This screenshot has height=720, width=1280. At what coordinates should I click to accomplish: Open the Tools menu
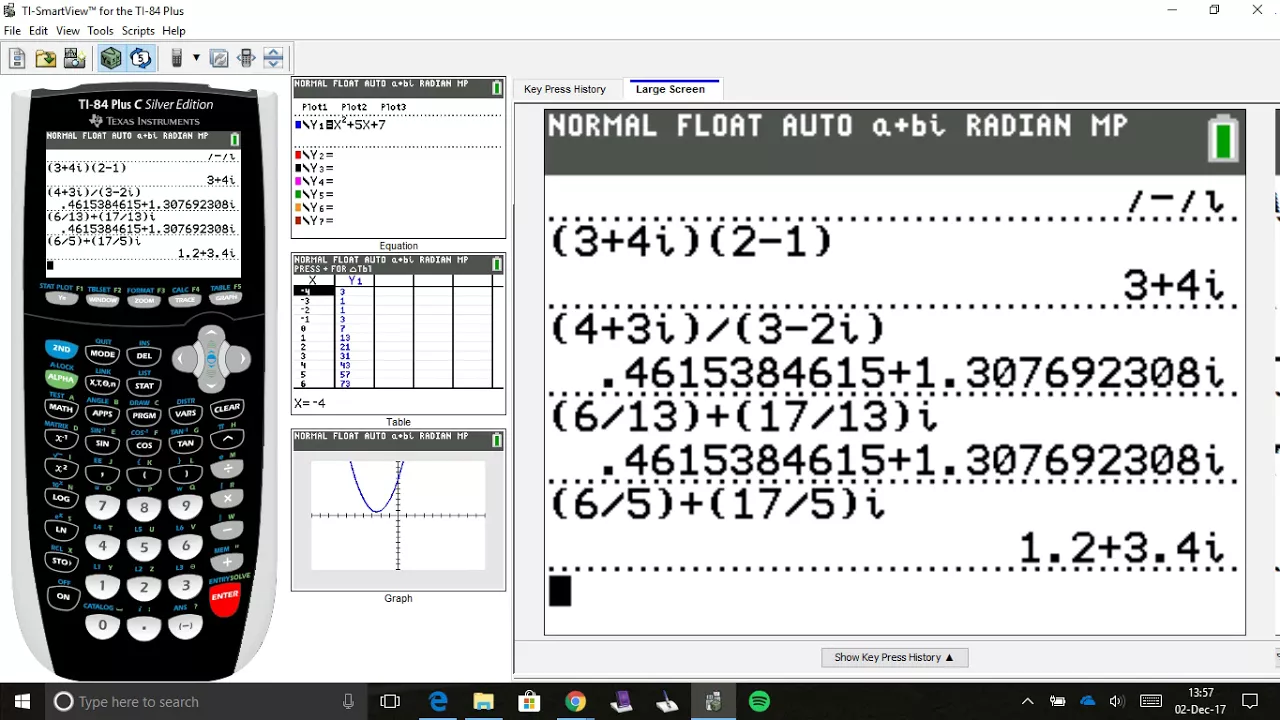(x=100, y=31)
